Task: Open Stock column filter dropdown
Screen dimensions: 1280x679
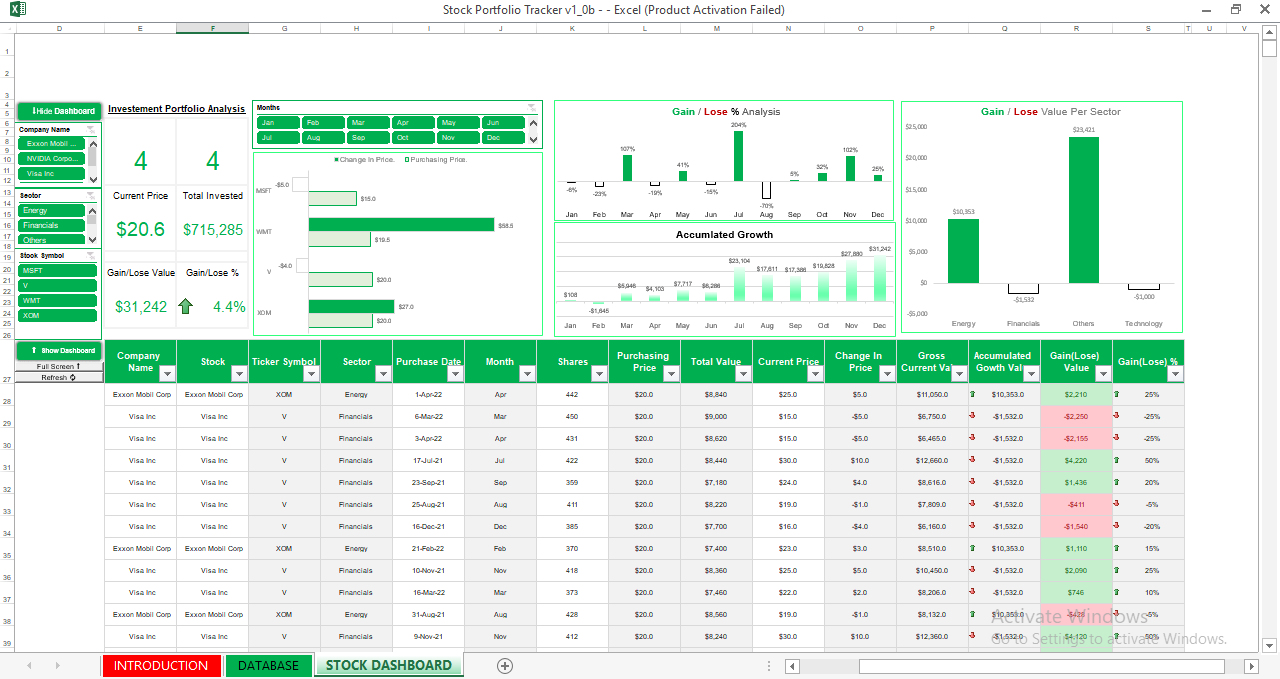Action: tap(239, 374)
